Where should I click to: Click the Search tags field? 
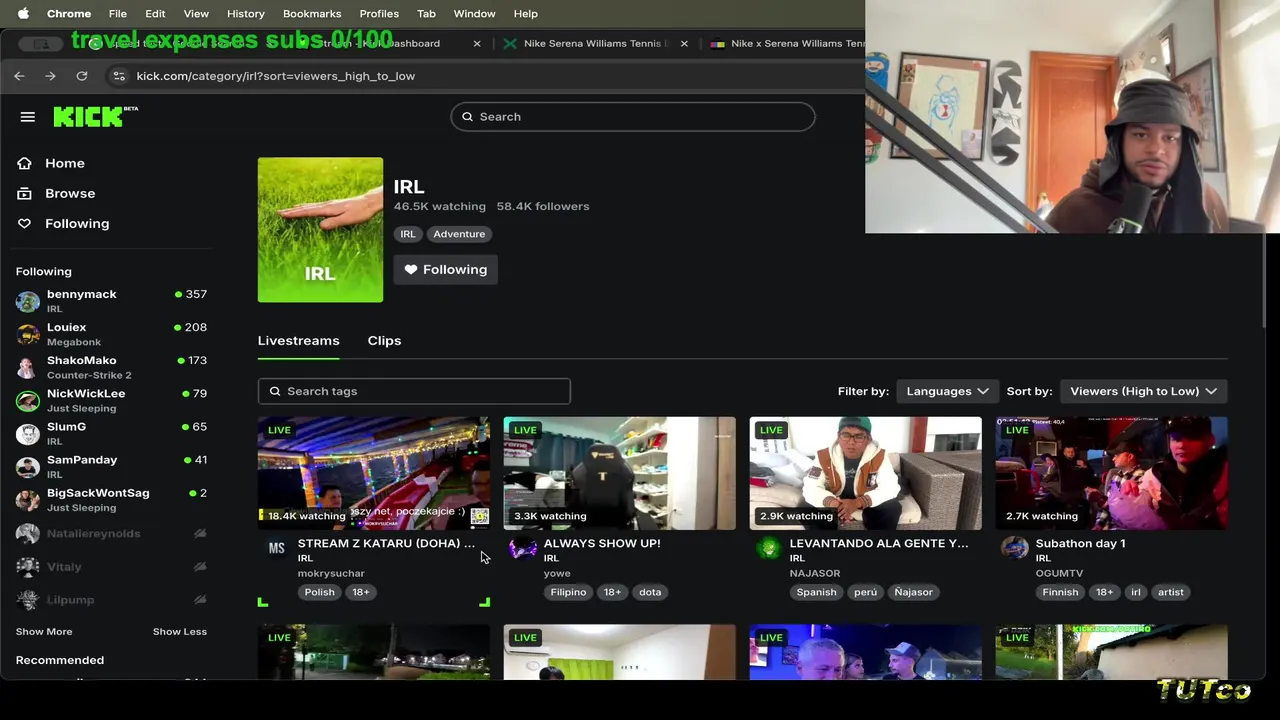coord(414,391)
